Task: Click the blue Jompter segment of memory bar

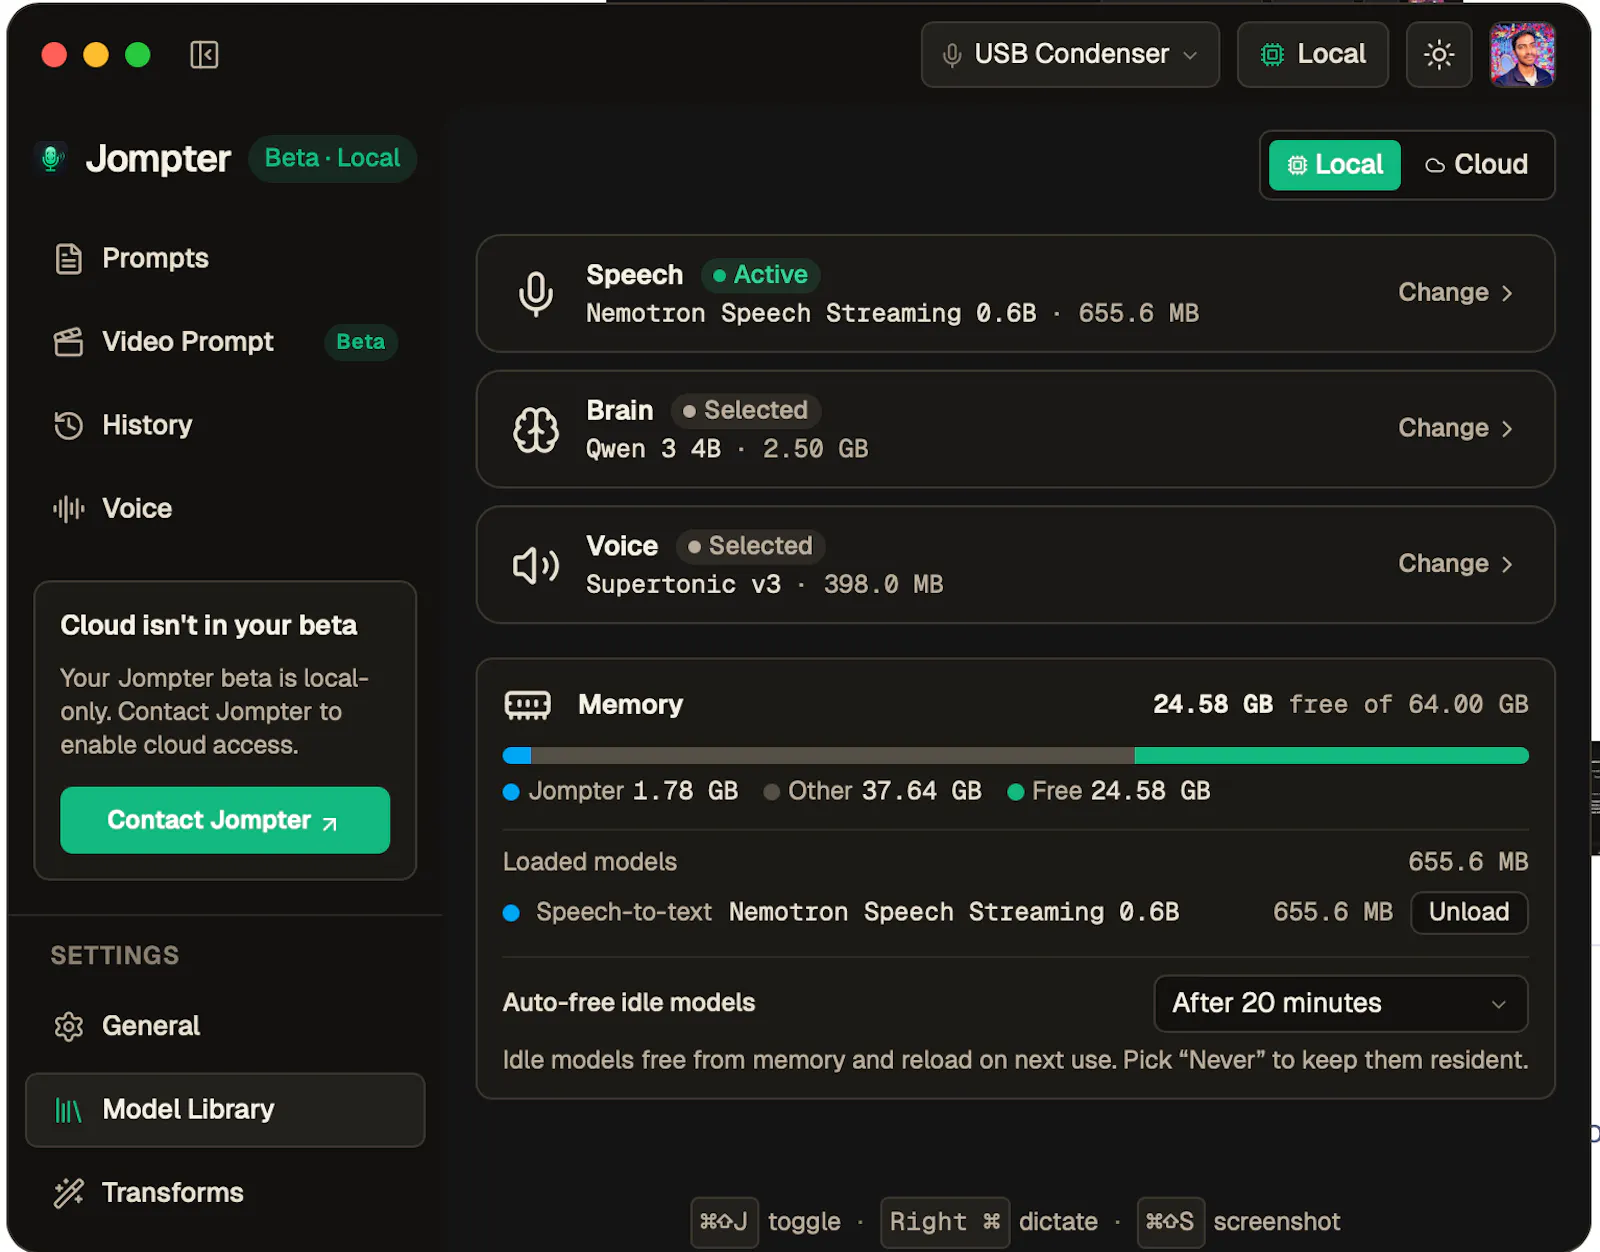Action: click(517, 756)
